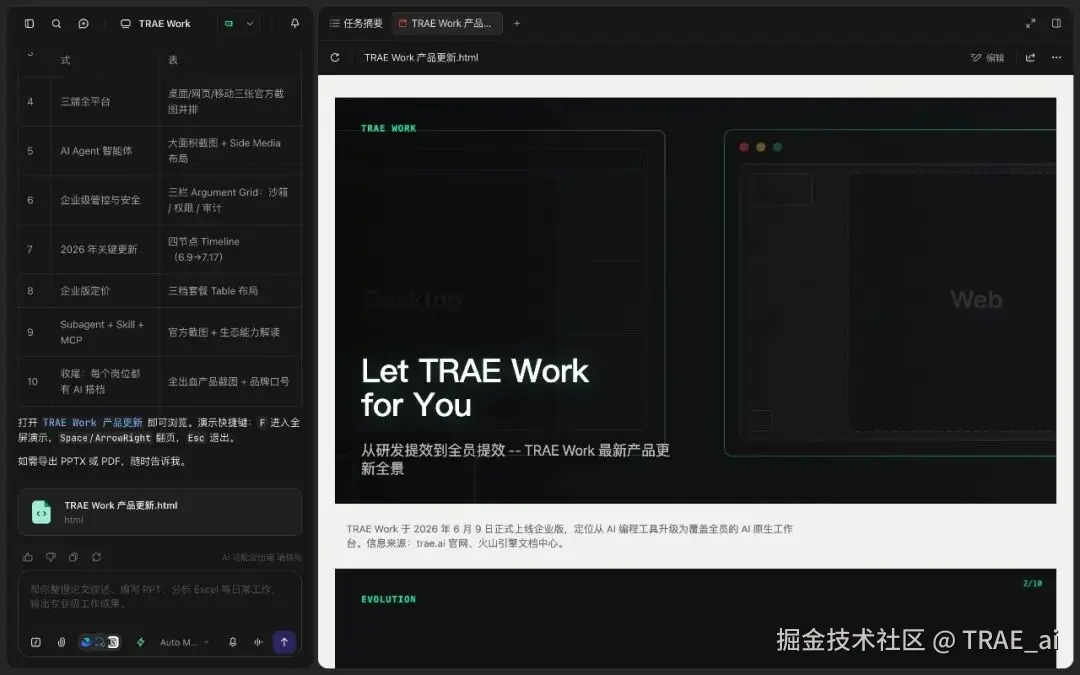Click the '四节点 Timeline' cell
This screenshot has width=1080, height=675.
[230, 249]
